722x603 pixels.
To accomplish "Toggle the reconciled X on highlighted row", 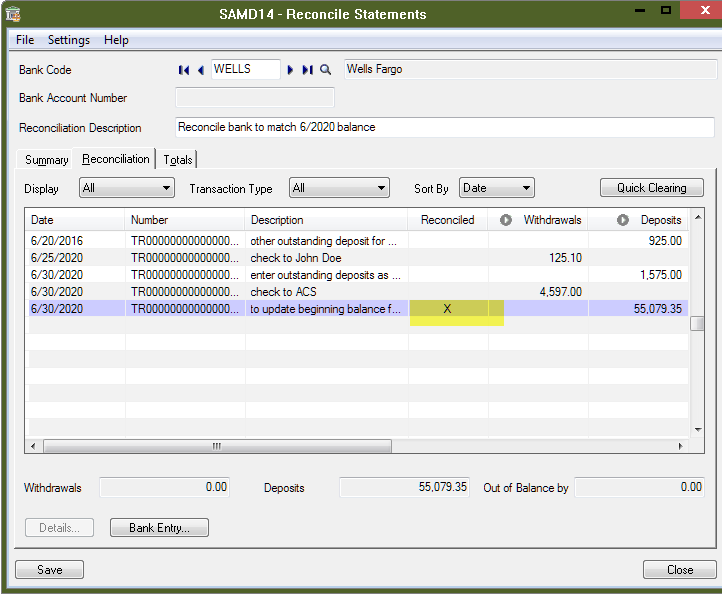I will 447,310.
